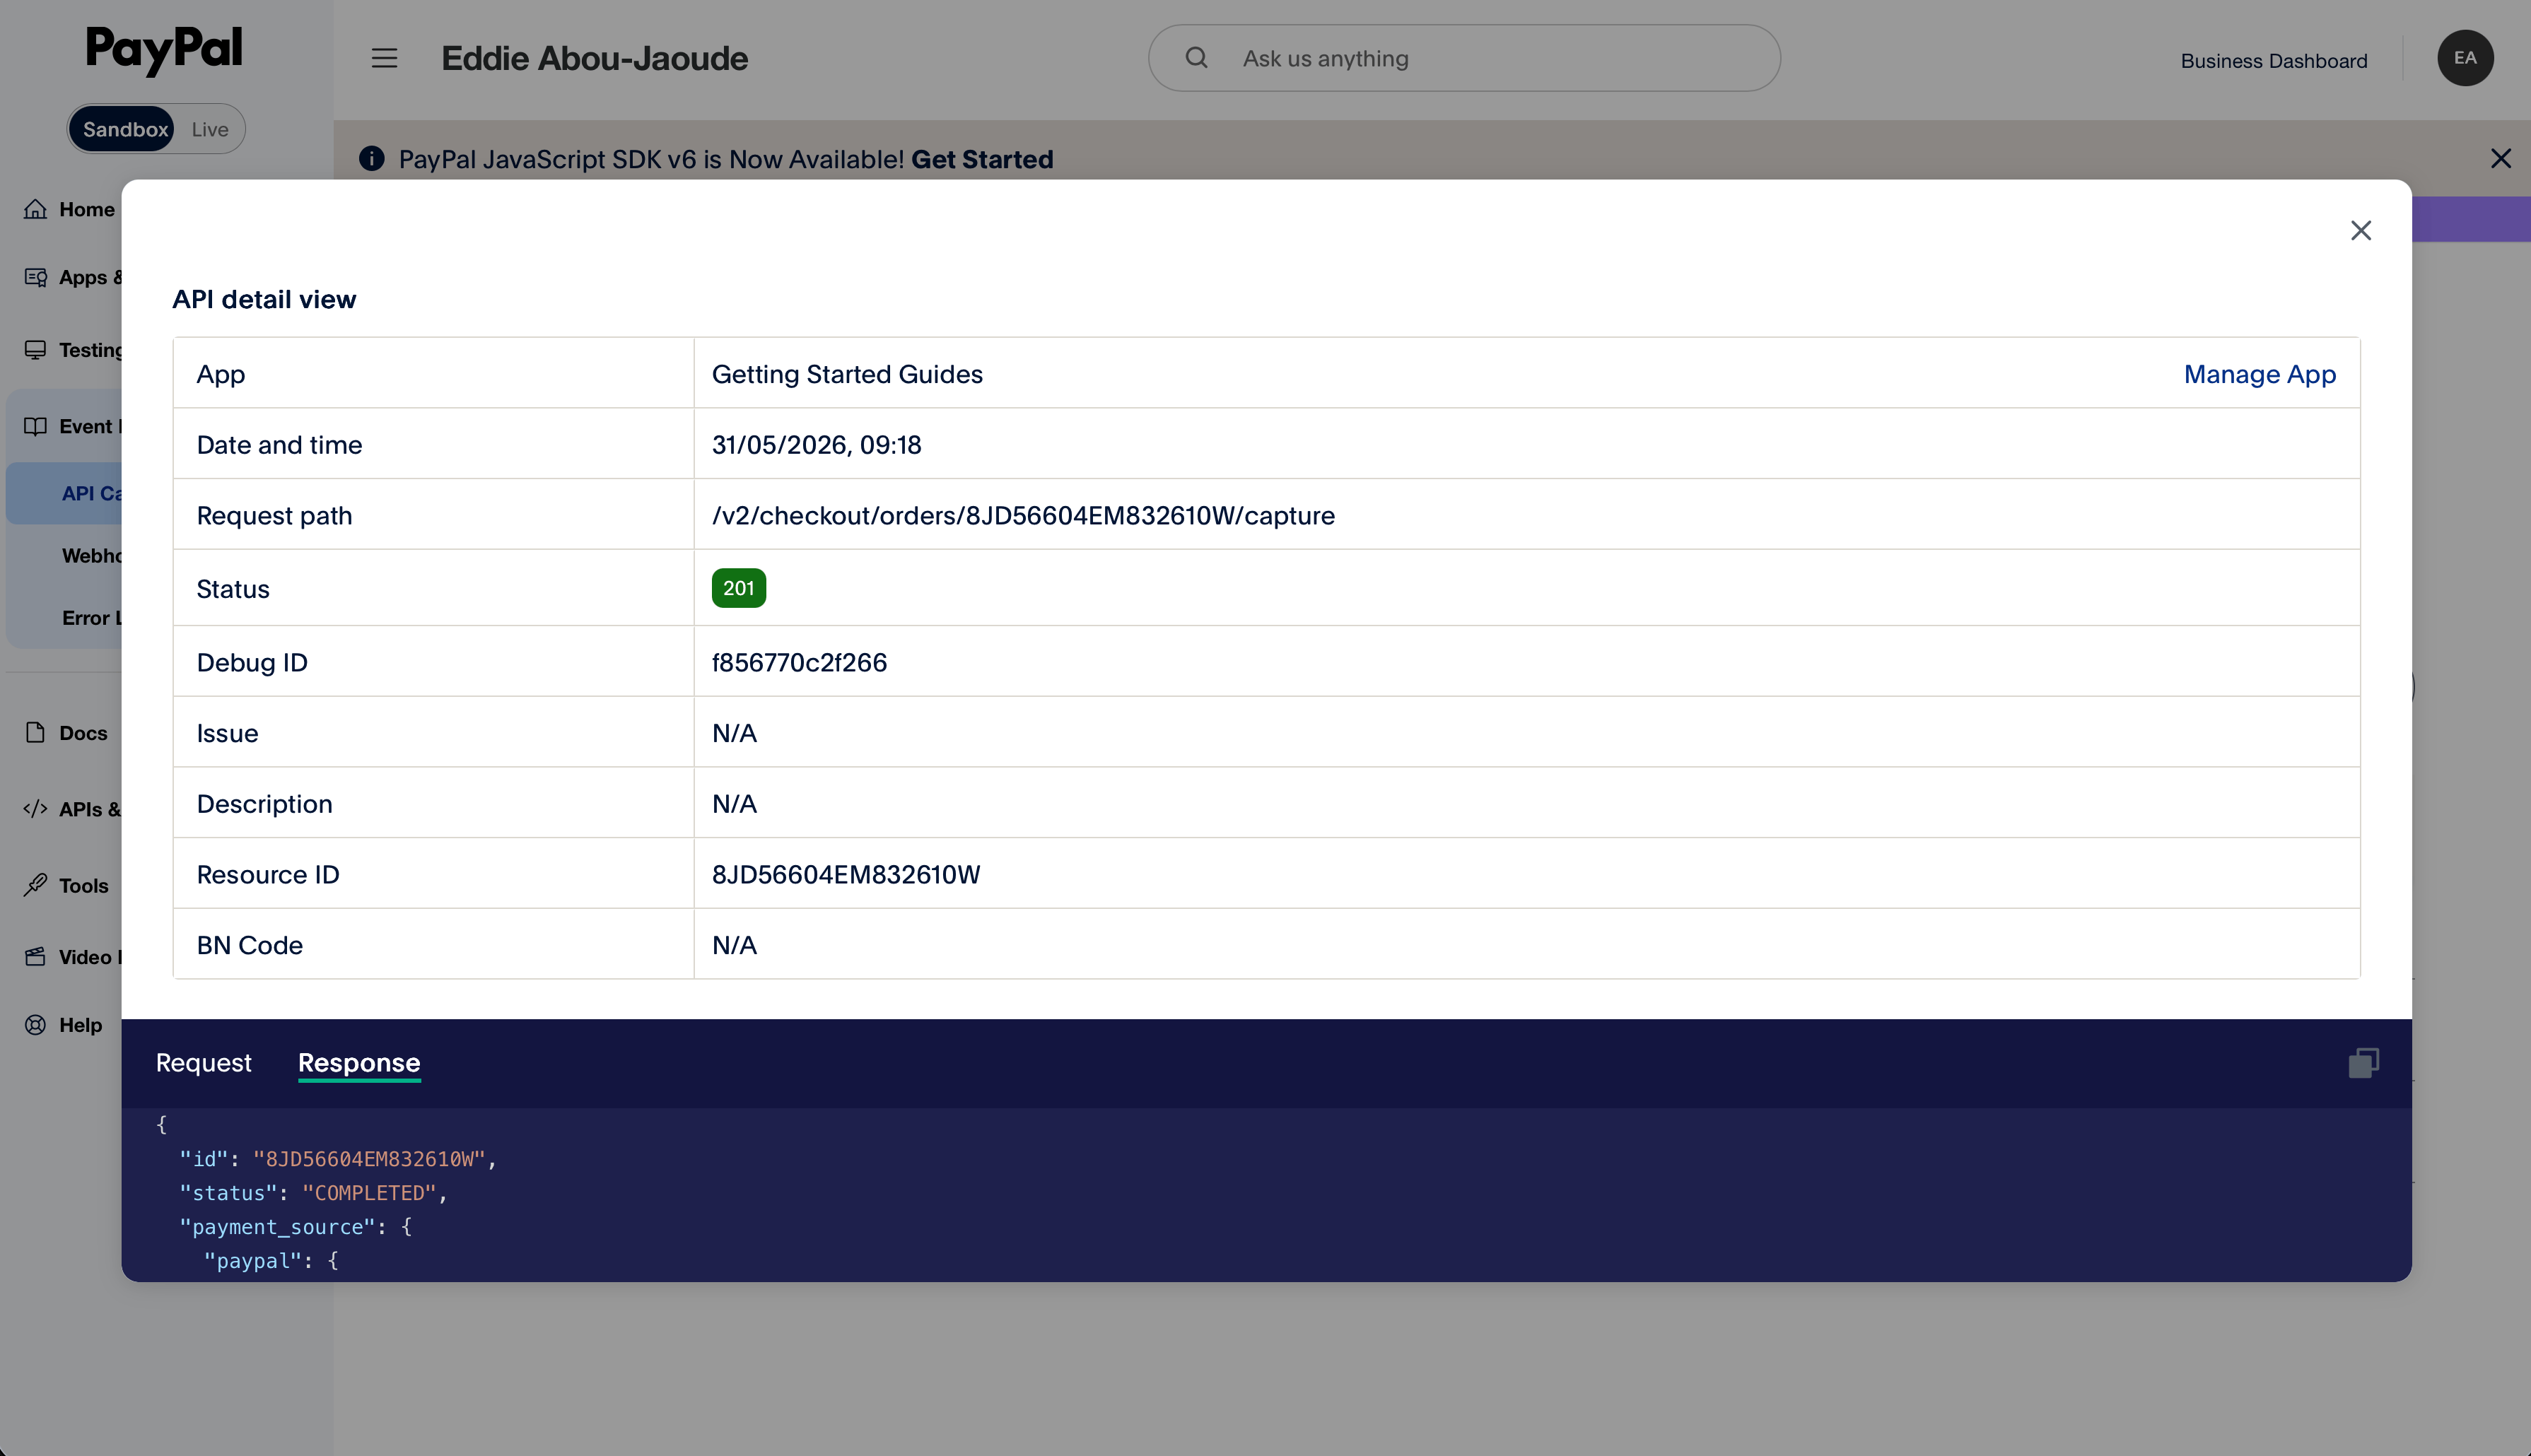Open the EA user avatar menu

(x=2465, y=58)
